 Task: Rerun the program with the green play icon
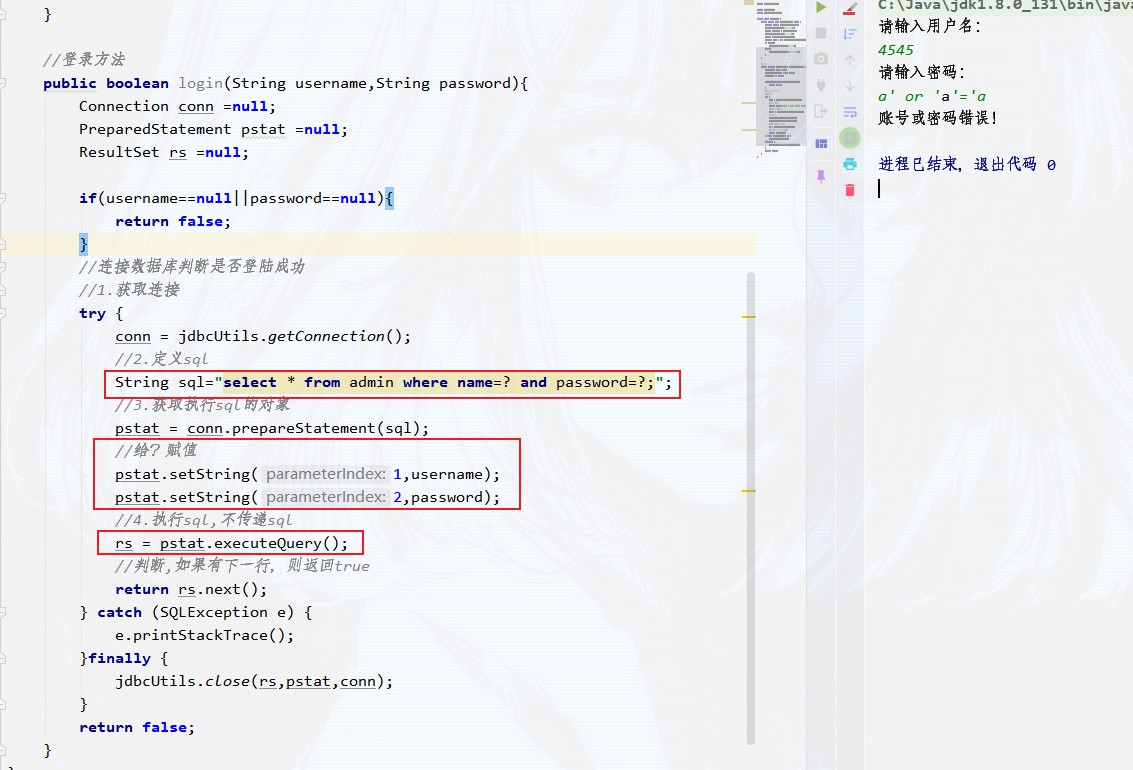pyautogui.click(x=821, y=8)
